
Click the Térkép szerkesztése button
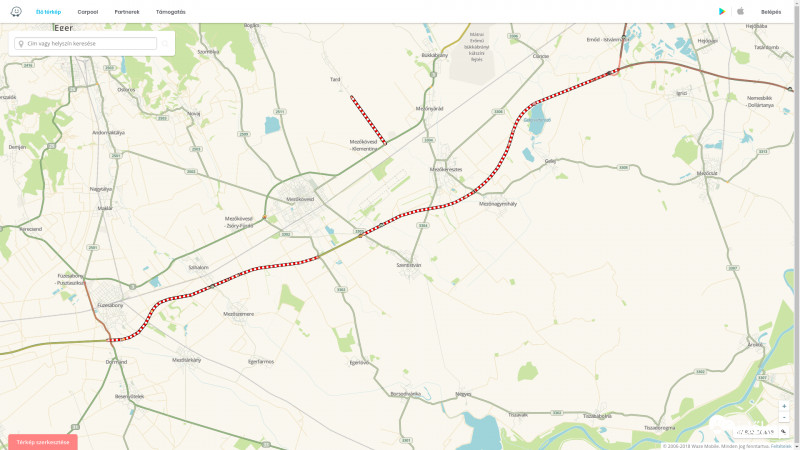coord(43,442)
